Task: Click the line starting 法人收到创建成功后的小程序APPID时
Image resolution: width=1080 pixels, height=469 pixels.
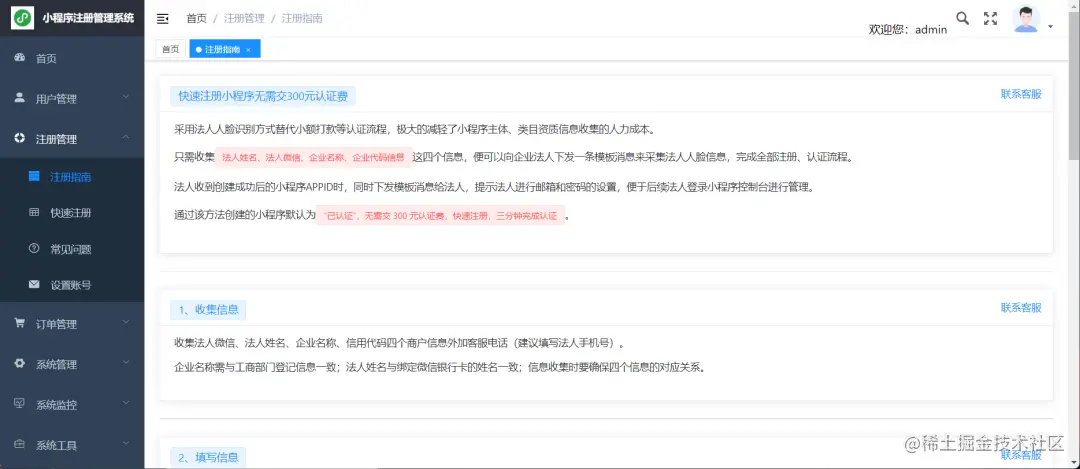Action: [x=494, y=187]
